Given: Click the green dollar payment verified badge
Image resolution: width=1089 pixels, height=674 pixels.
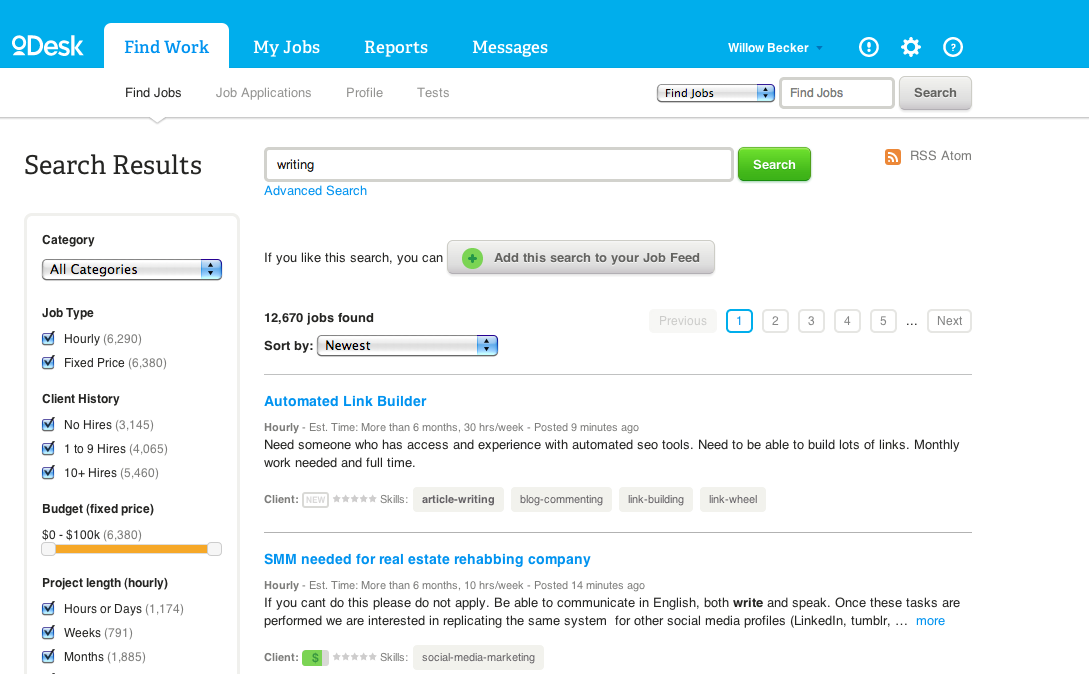Looking at the screenshot, I should (x=315, y=657).
